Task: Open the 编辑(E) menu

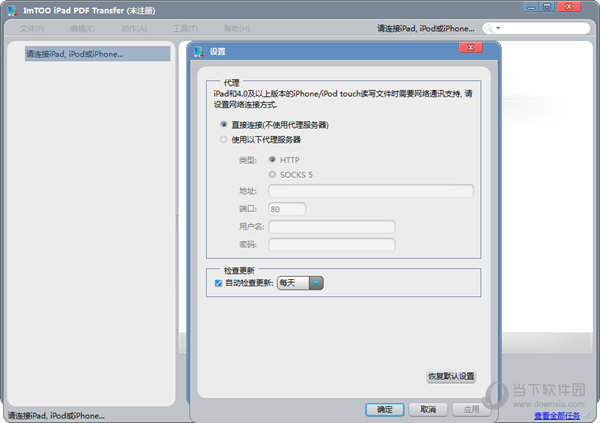Action: (x=82, y=28)
